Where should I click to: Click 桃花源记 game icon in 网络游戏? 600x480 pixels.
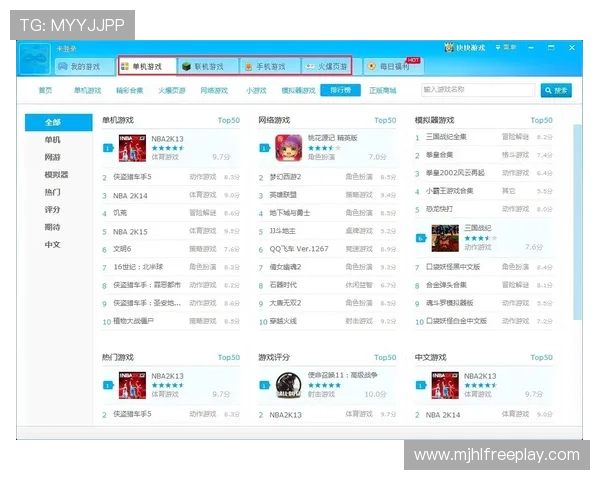point(289,148)
